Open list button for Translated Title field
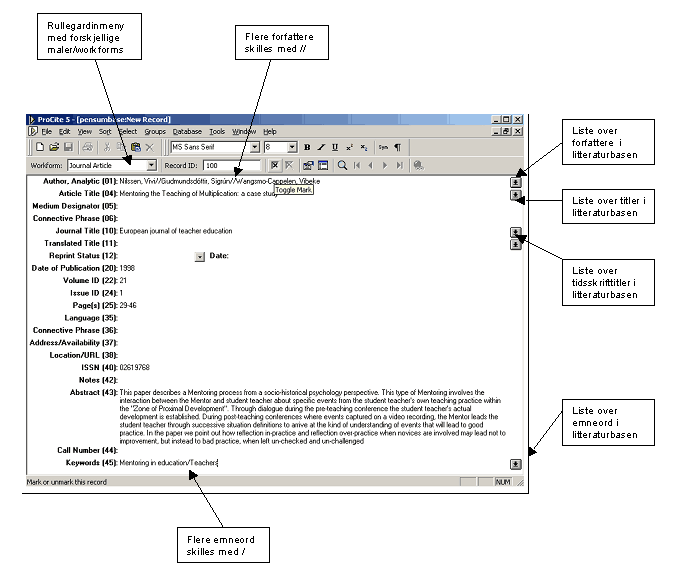674x566 pixels. tap(515, 245)
